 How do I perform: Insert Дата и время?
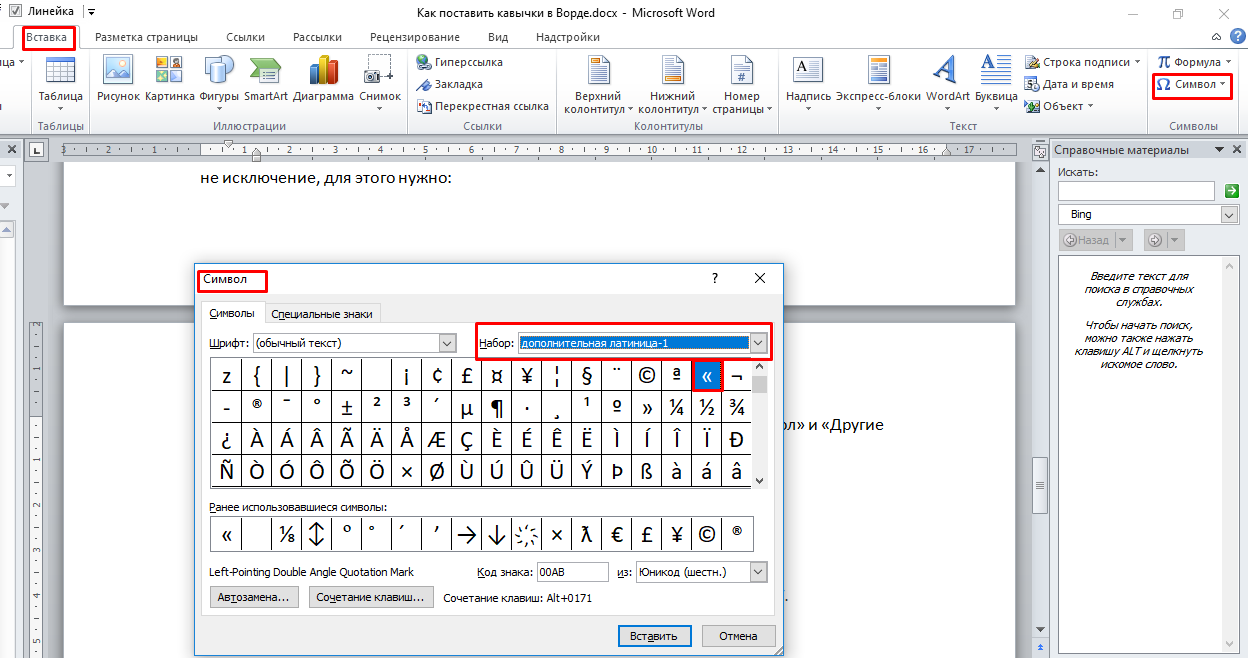[1069, 84]
